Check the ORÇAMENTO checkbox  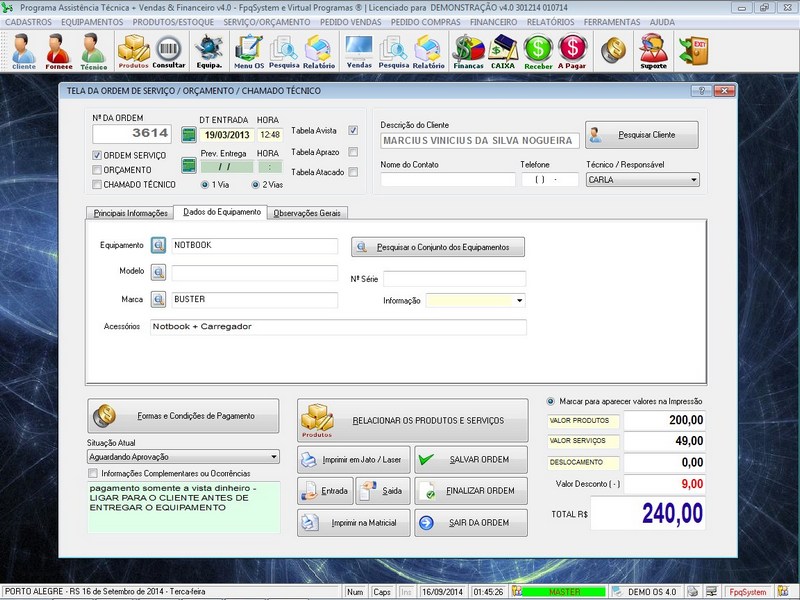(97, 170)
